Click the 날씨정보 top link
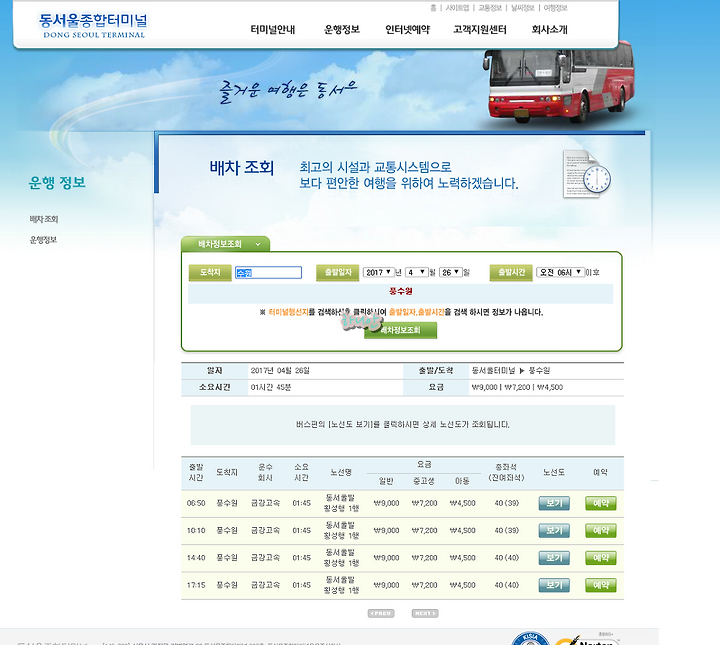The image size is (720, 645). 523,8
